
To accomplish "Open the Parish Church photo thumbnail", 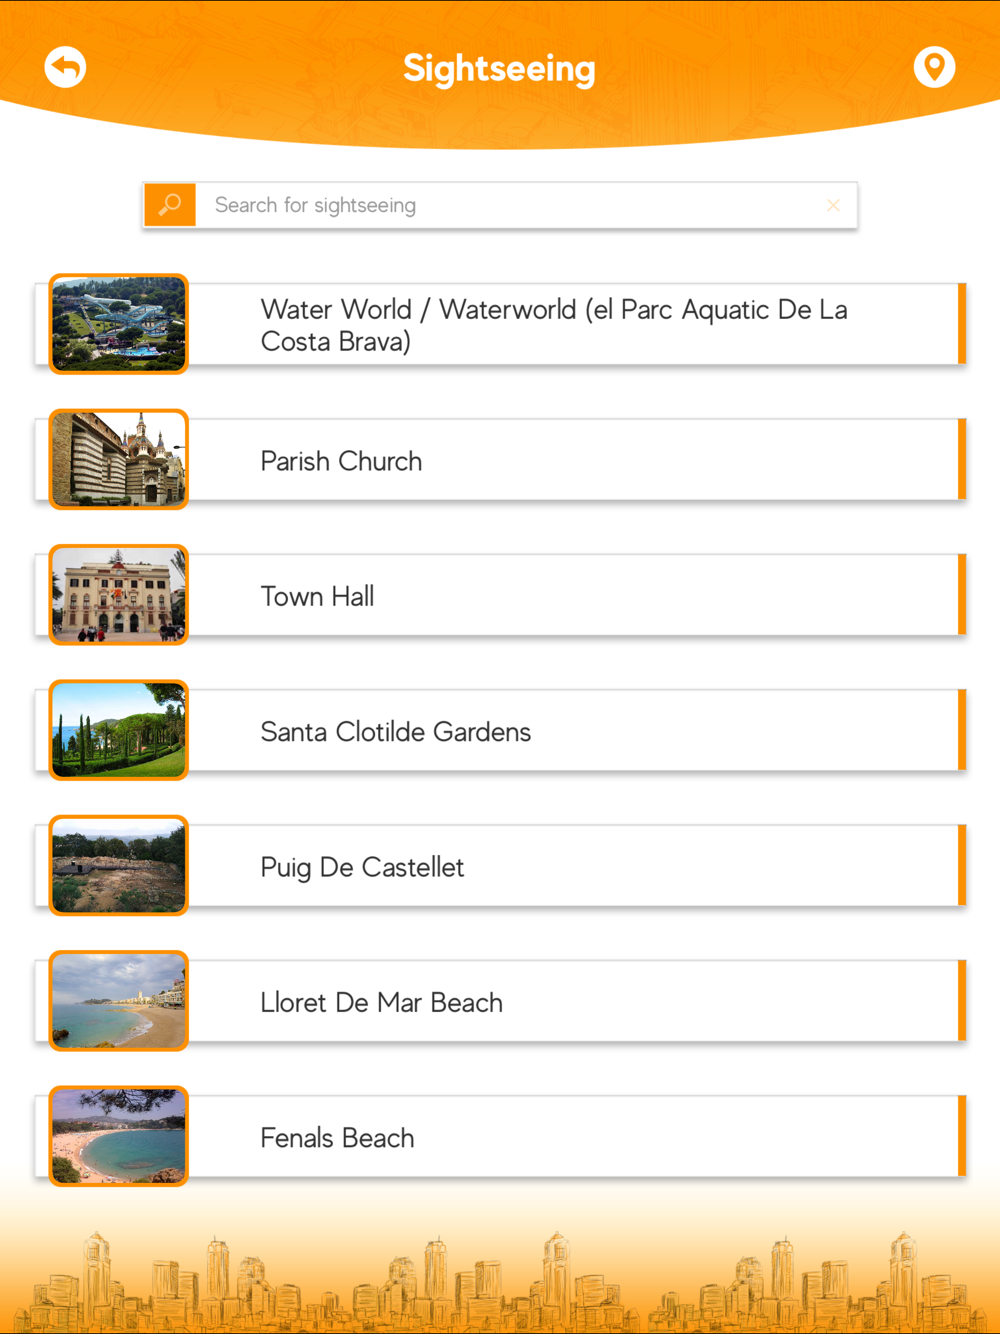I will [119, 459].
